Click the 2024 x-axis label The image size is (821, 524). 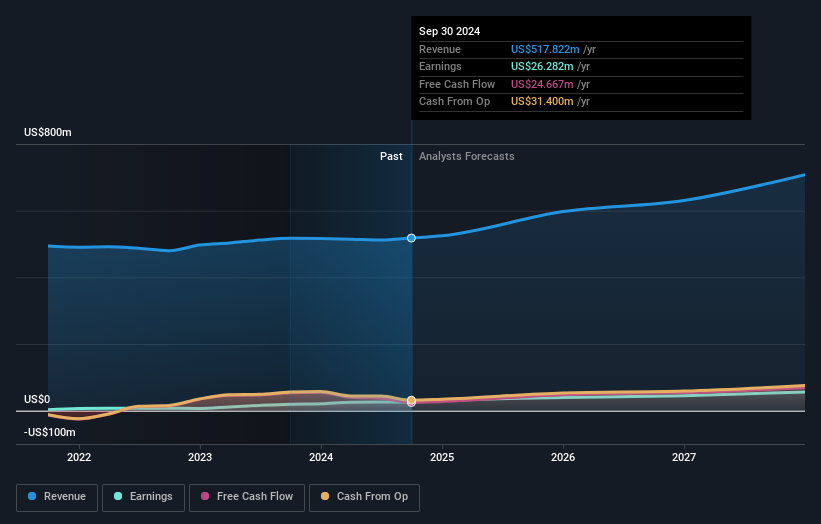[x=321, y=457]
